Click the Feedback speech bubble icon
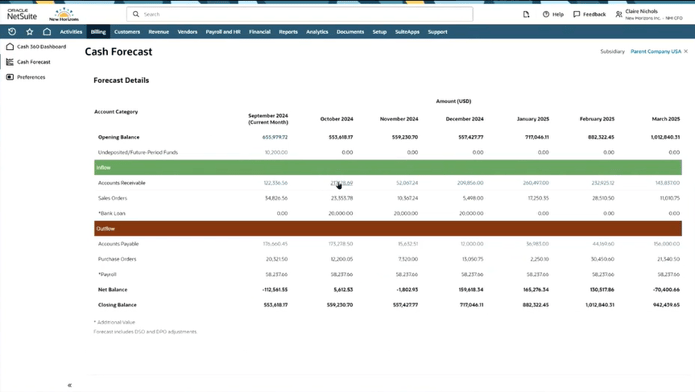Screen dimensions: 695x392 point(576,14)
